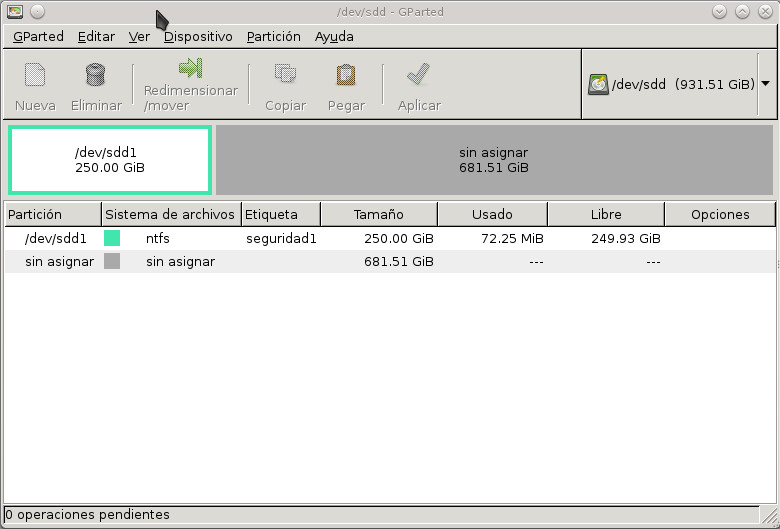Click the window resize grip corner

[x=769, y=518]
